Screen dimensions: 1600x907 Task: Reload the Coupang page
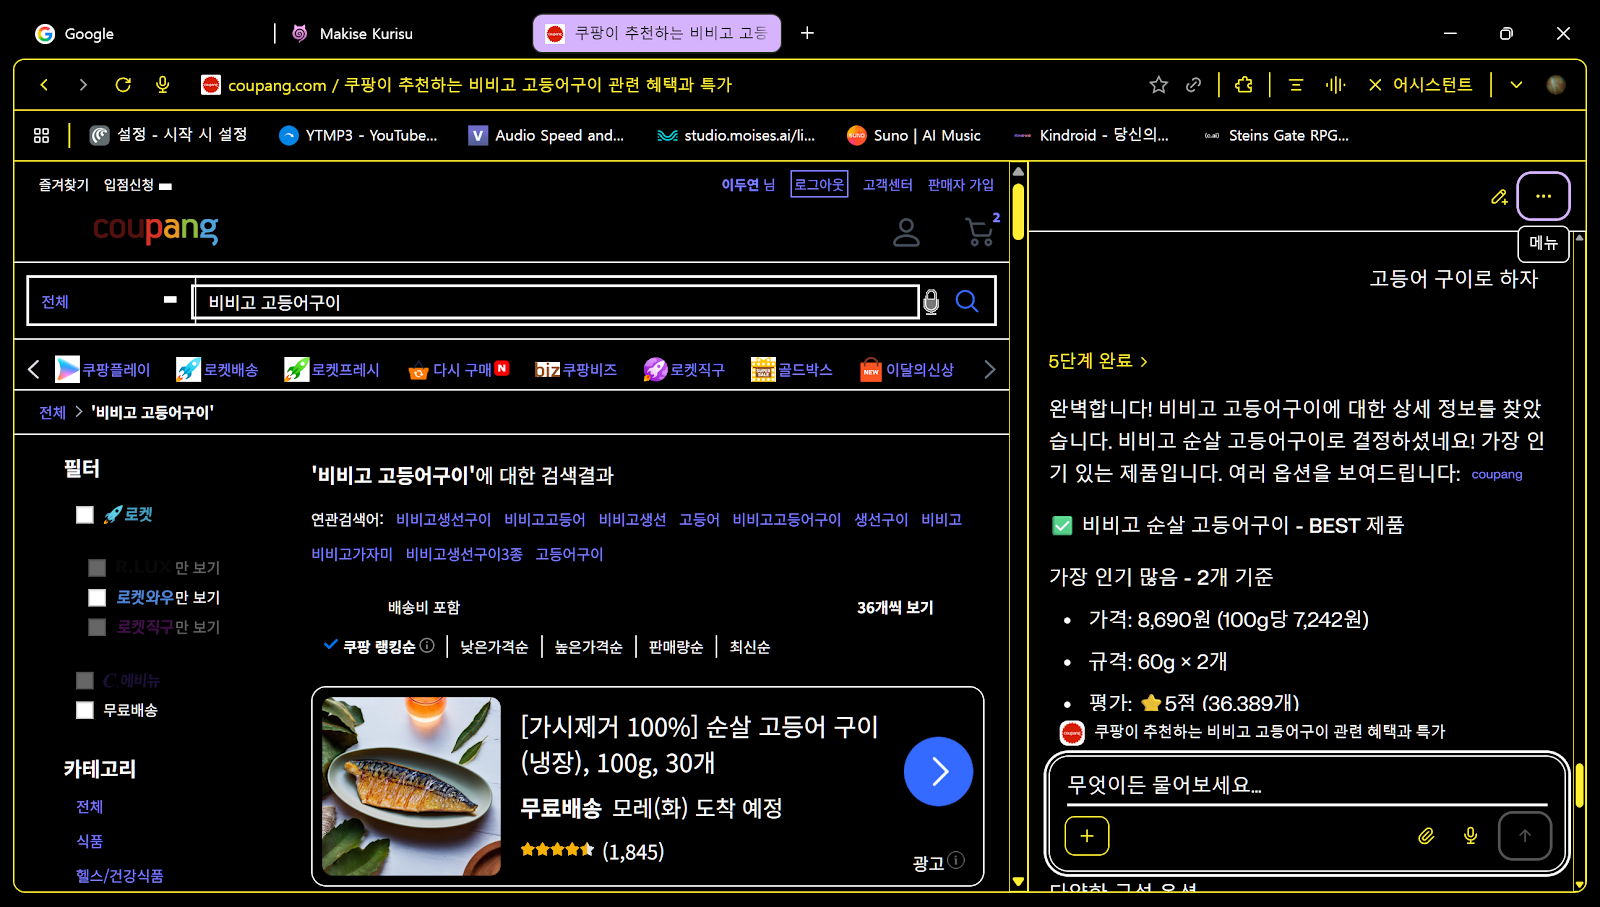pos(123,85)
